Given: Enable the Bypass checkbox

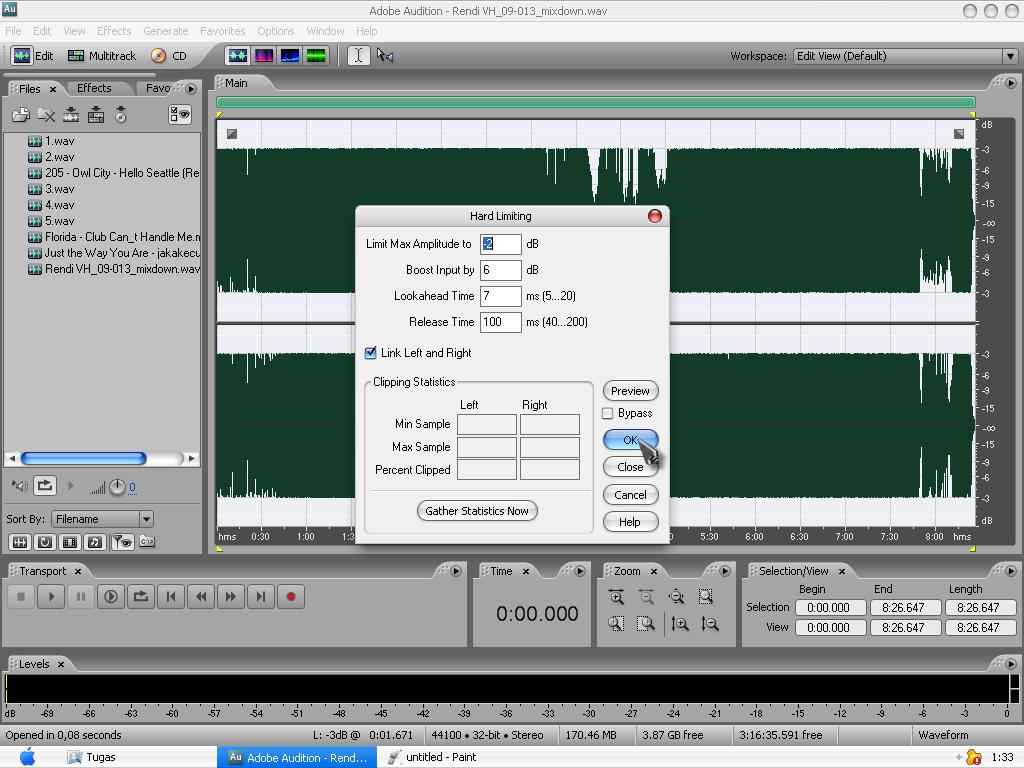Looking at the screenshot, I should coord(607,413).
